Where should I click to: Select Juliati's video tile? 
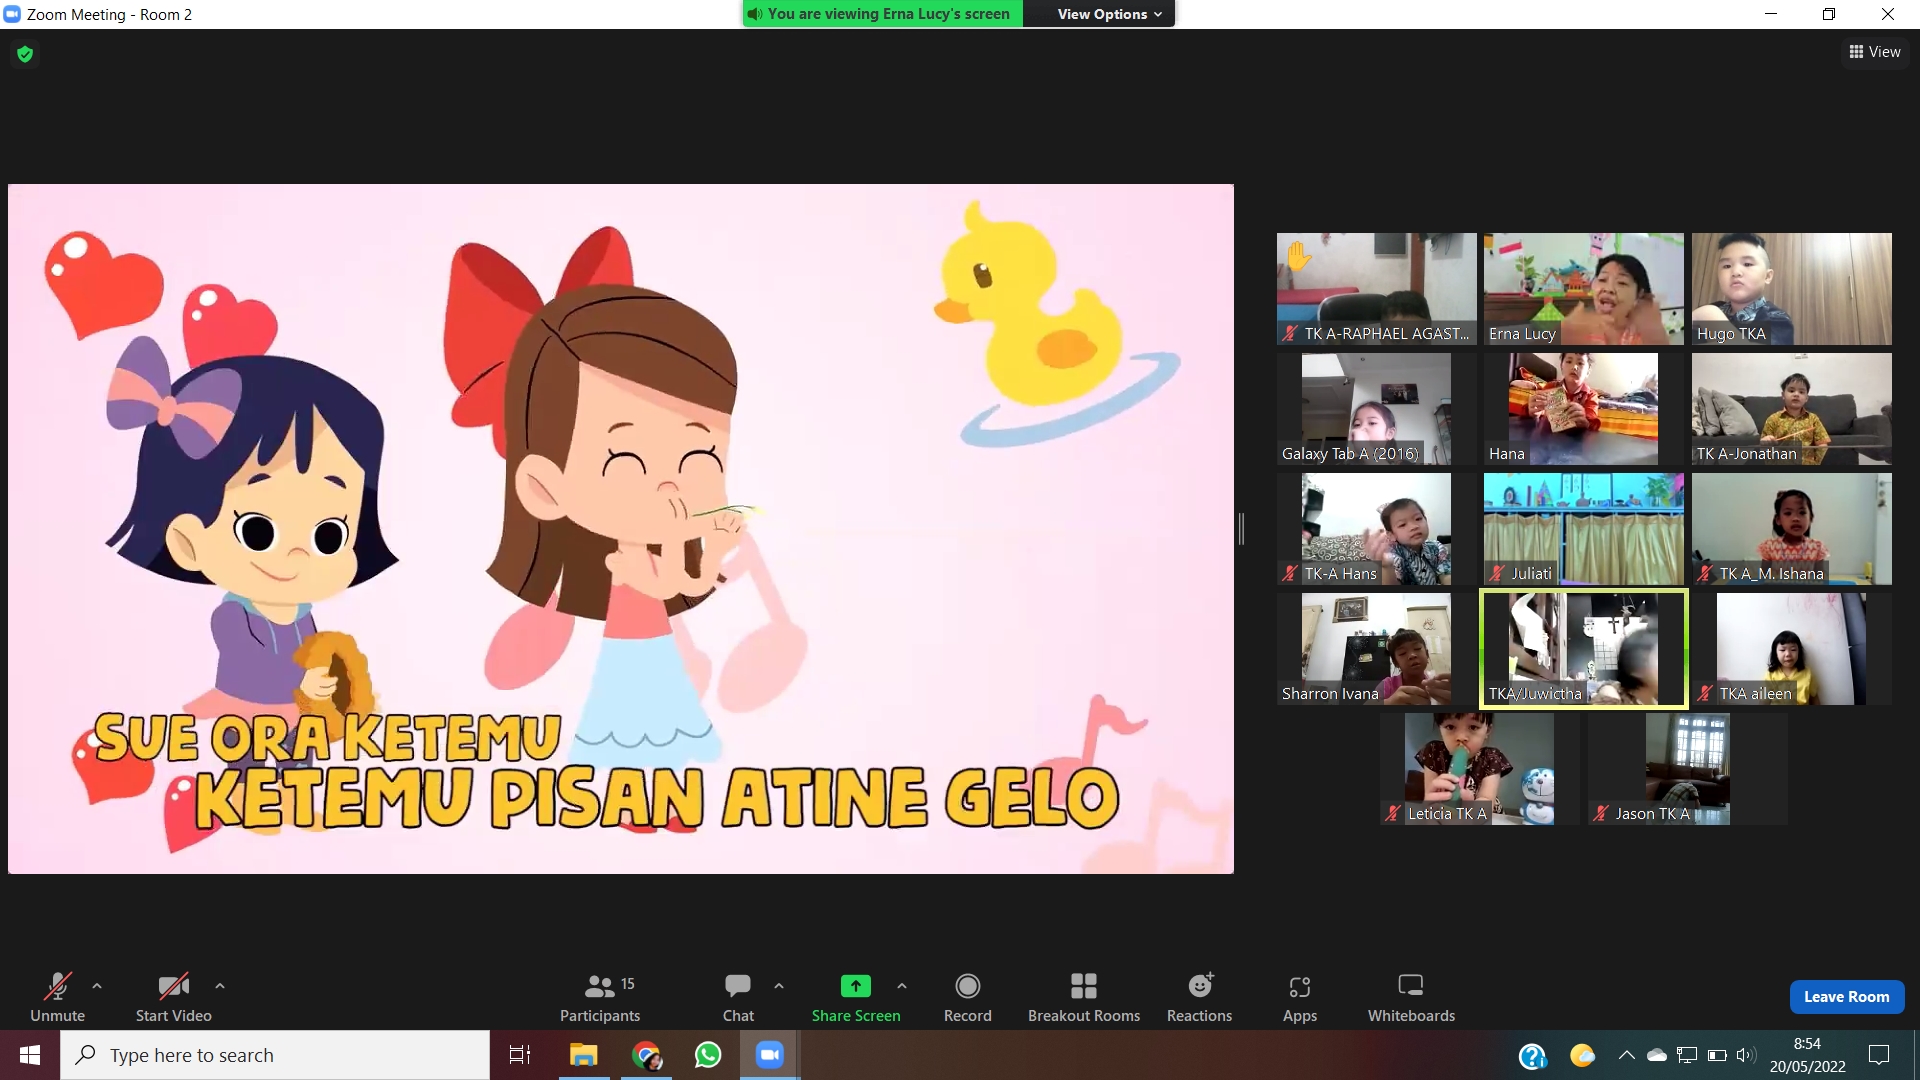(x=1584, y=529)
